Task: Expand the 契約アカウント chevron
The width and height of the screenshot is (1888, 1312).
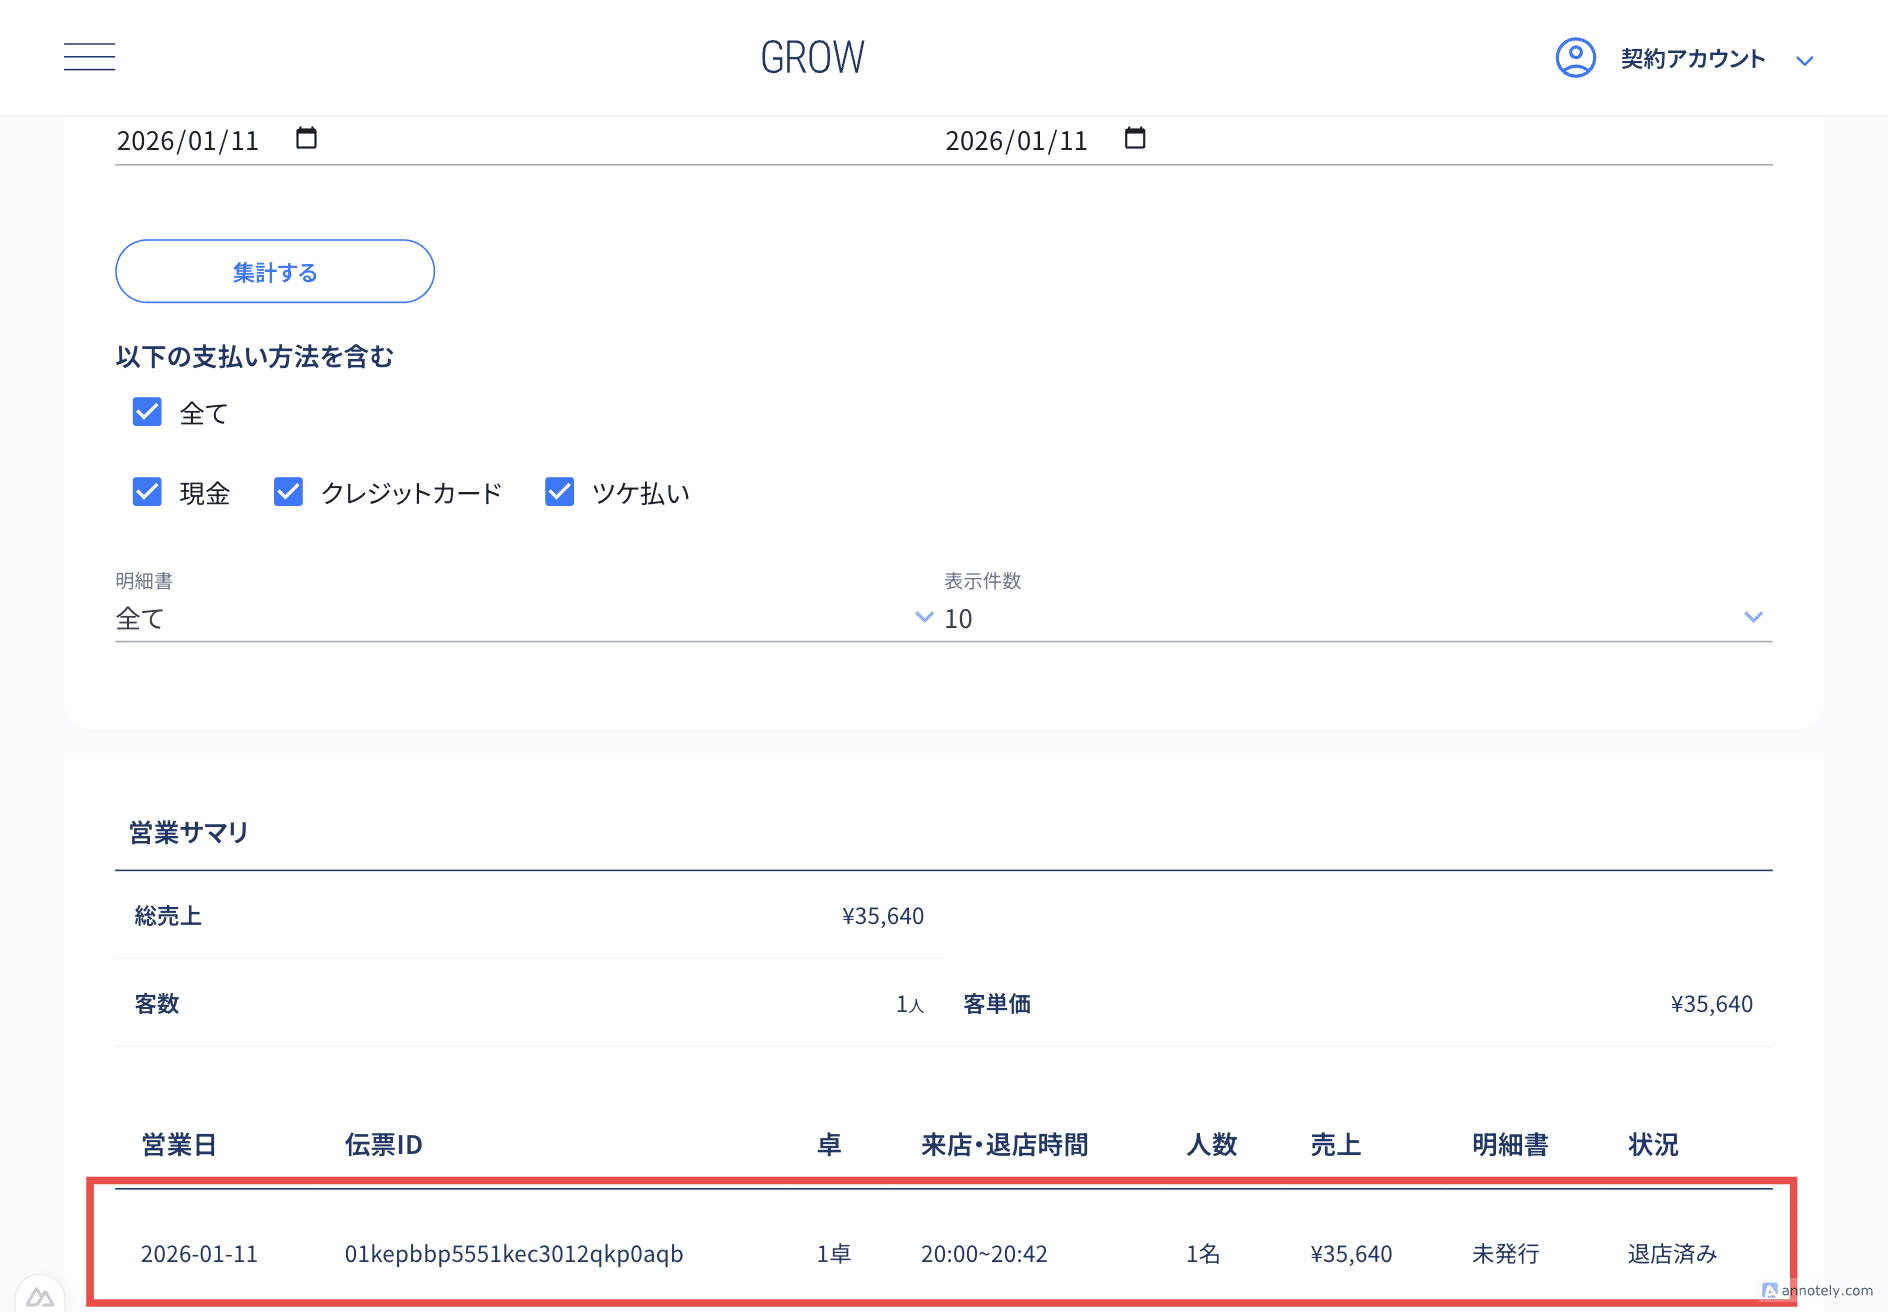Action: 1804,61
